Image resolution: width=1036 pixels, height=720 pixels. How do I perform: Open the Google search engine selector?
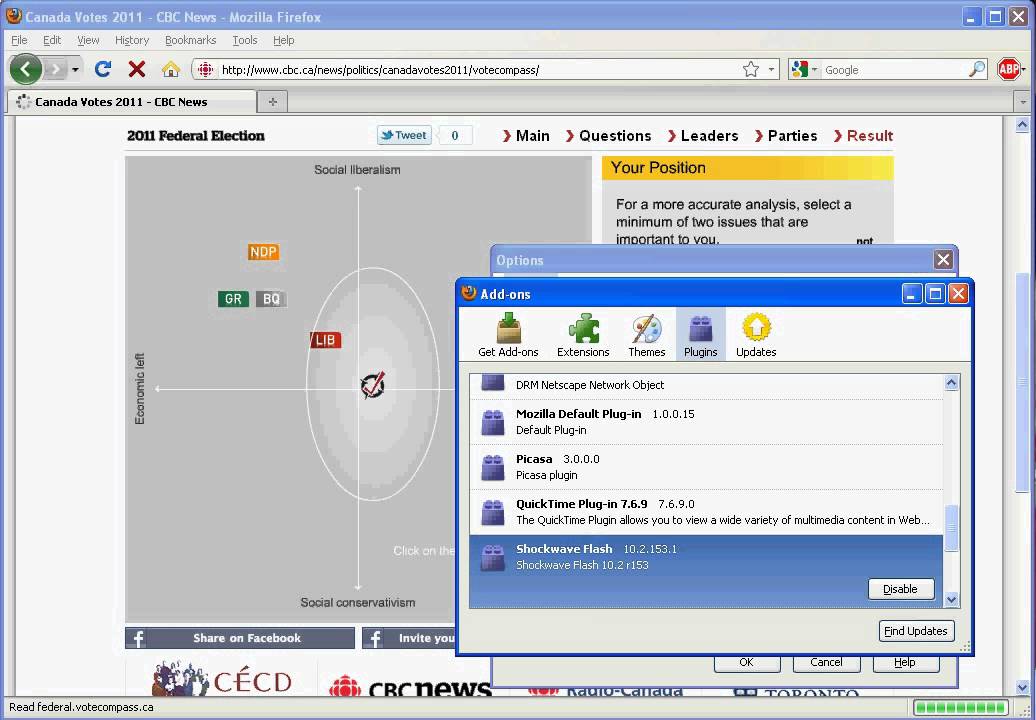(804, 69)
